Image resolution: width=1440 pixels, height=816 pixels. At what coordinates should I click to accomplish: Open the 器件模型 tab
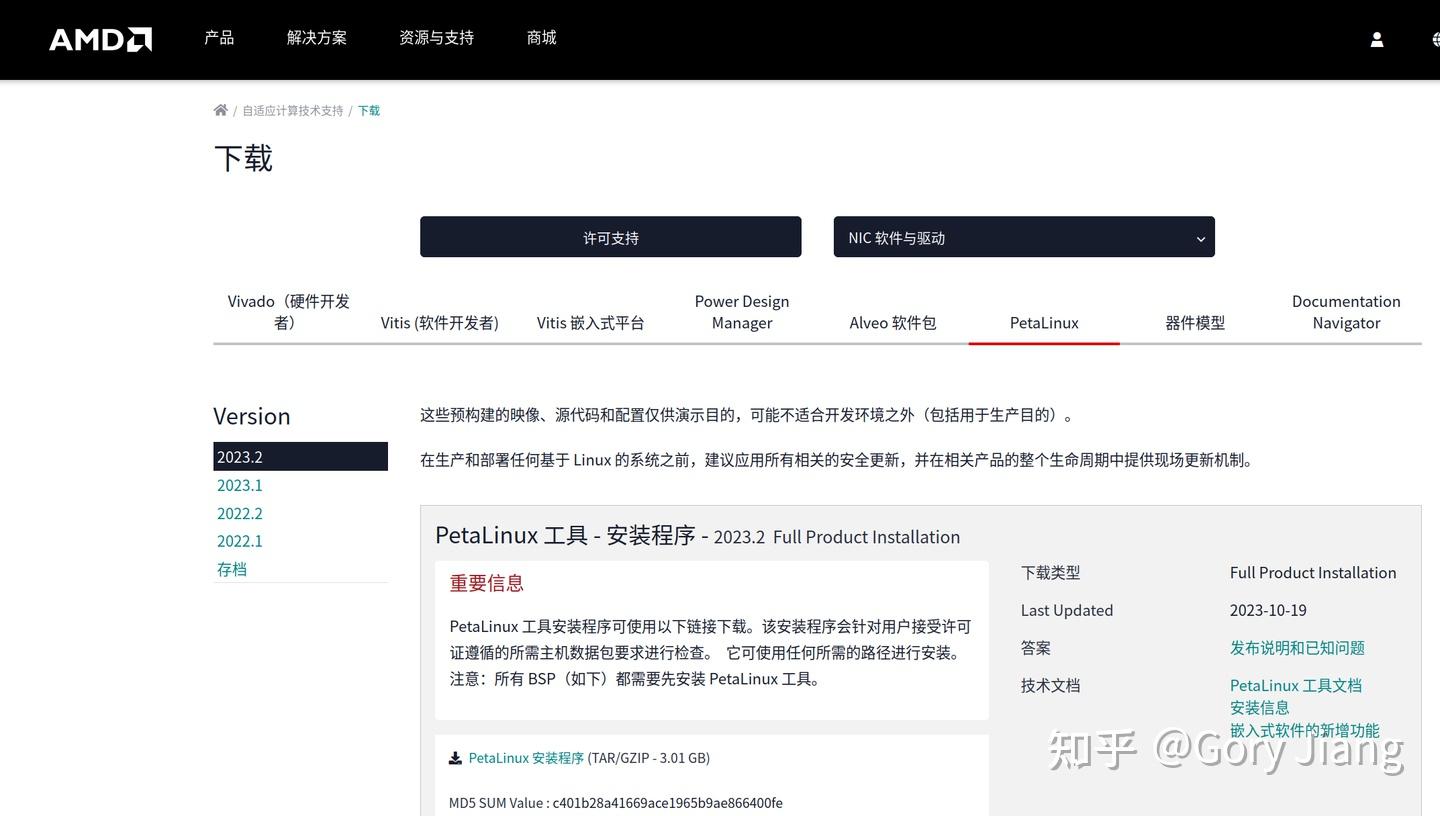(x=1196, y=322)
